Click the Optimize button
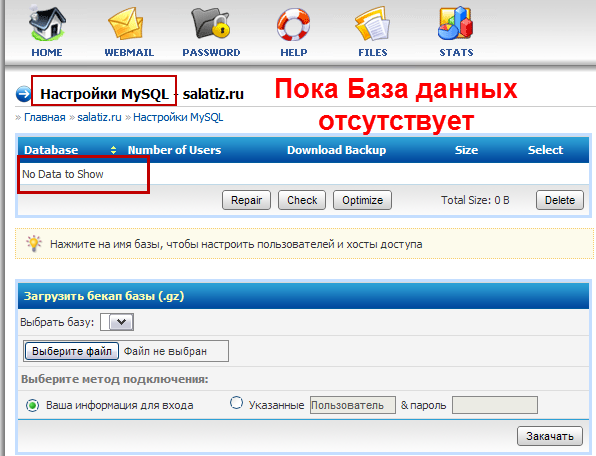The height and width of the screenshot is (456, 596). 362,200
